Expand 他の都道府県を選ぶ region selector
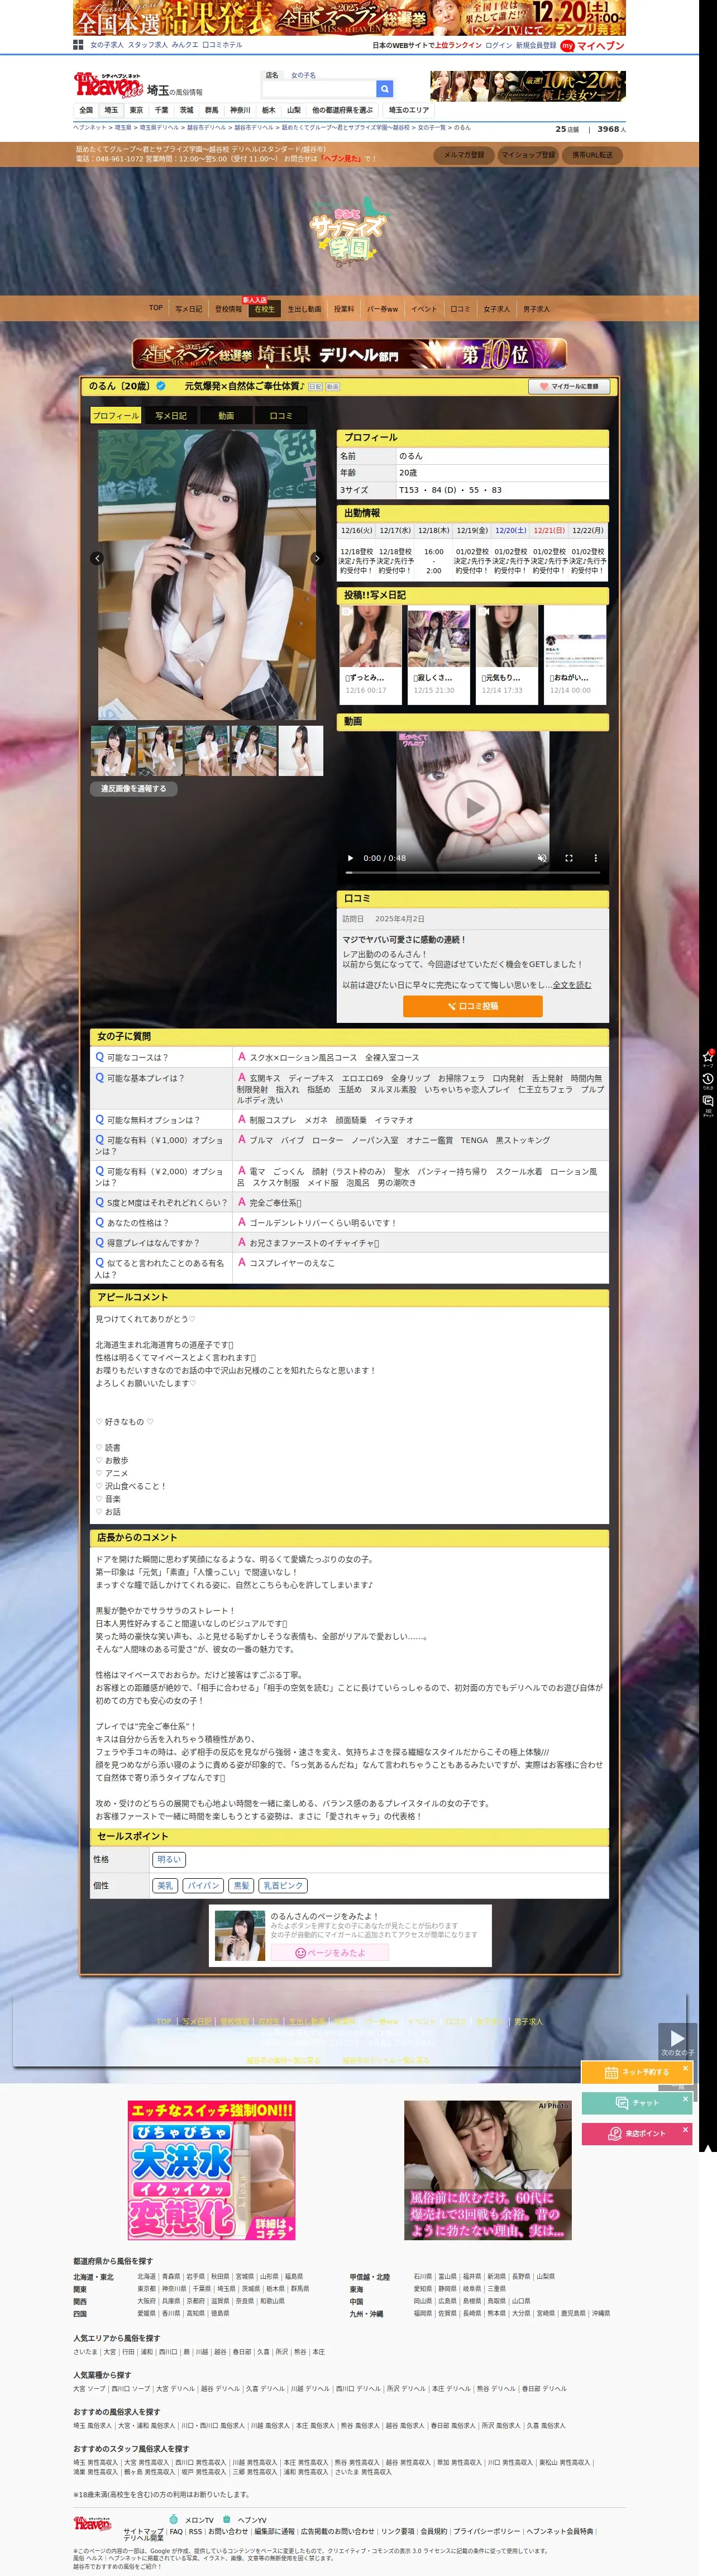The height and width of the screenshot is (2576, 717). pyautogui.click(x=343, y=110)
